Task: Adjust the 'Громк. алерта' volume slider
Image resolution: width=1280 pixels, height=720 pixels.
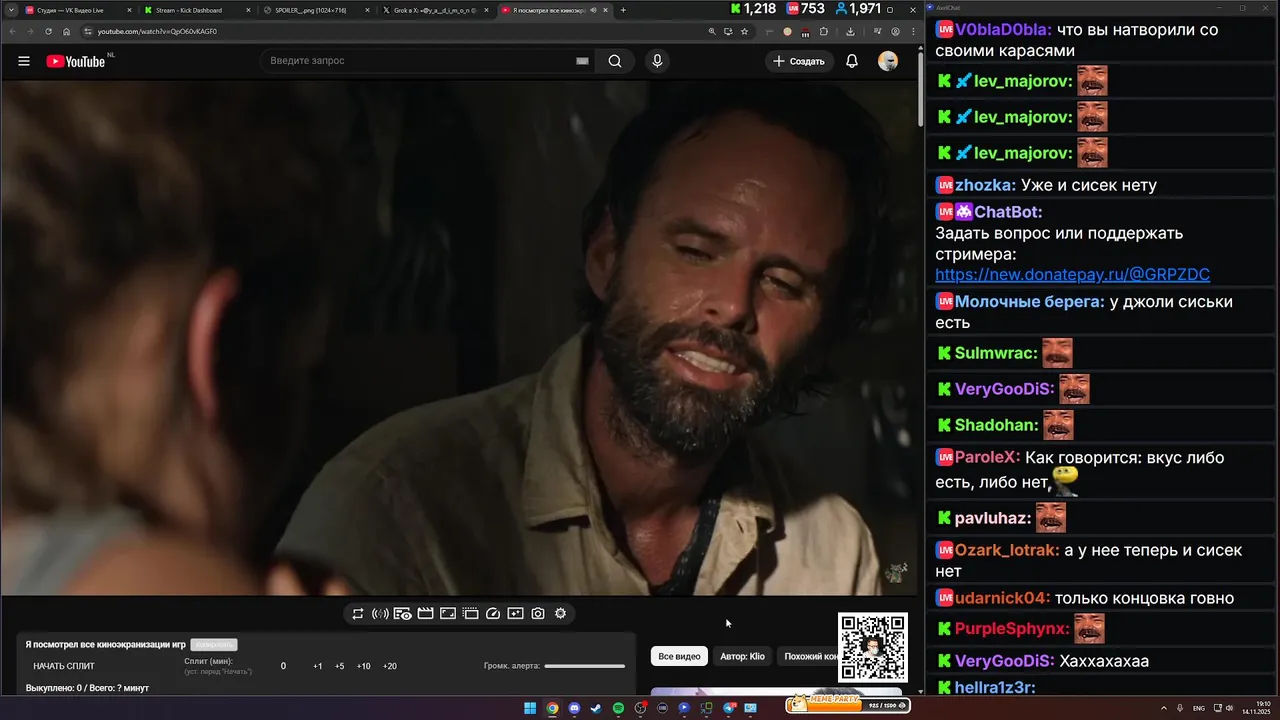Action: [x=584, y=666]
